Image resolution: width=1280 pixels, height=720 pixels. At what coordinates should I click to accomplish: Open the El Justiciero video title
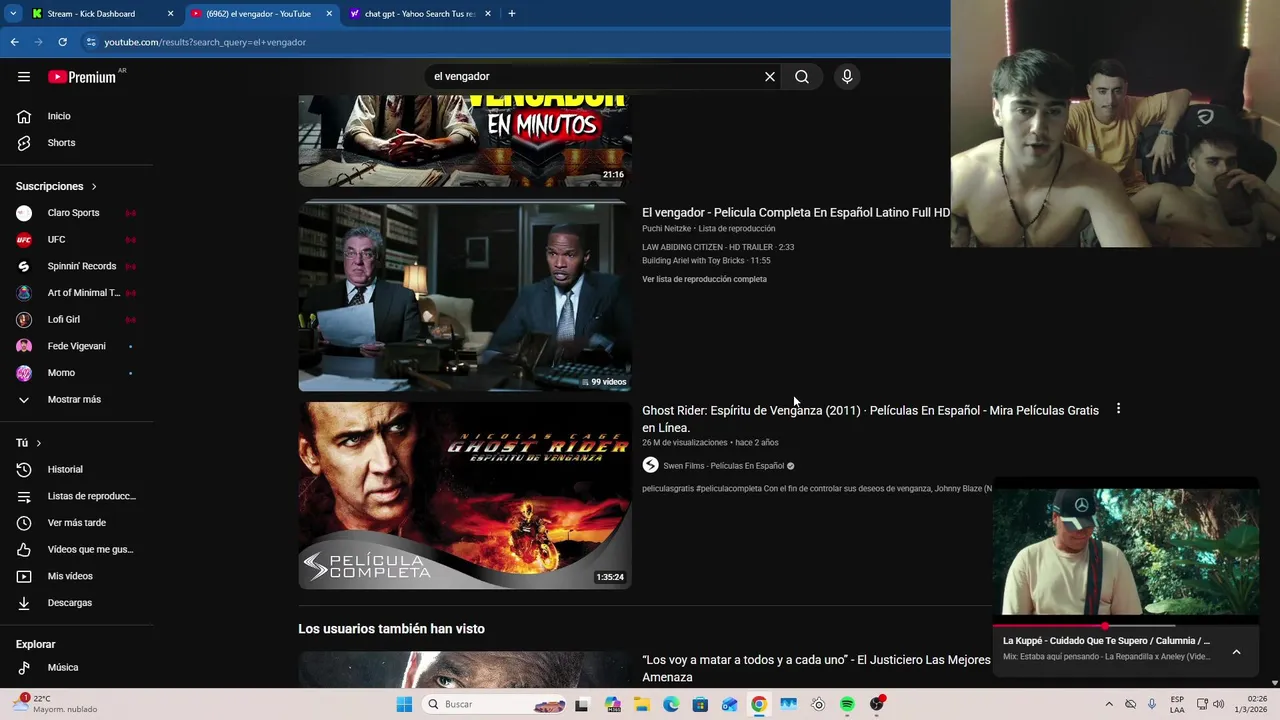point(816,668)
